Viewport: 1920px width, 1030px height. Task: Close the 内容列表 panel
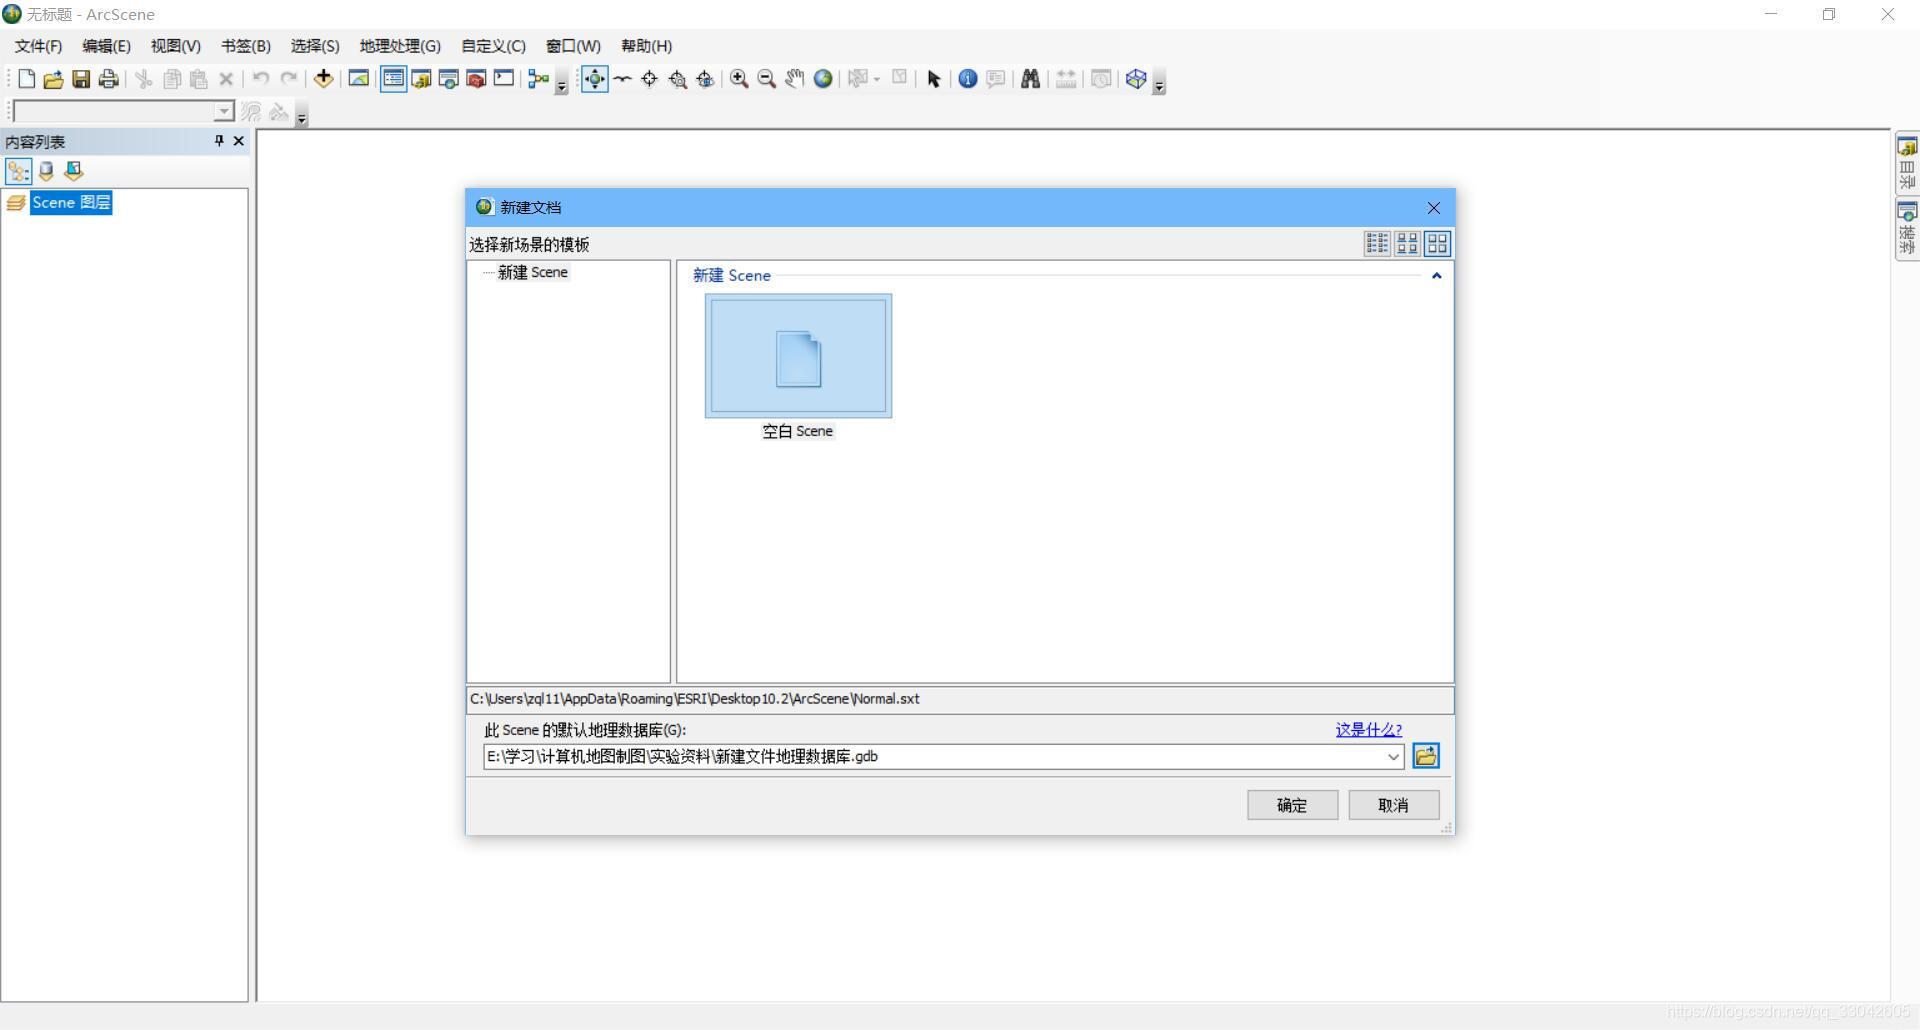(239, 141)
